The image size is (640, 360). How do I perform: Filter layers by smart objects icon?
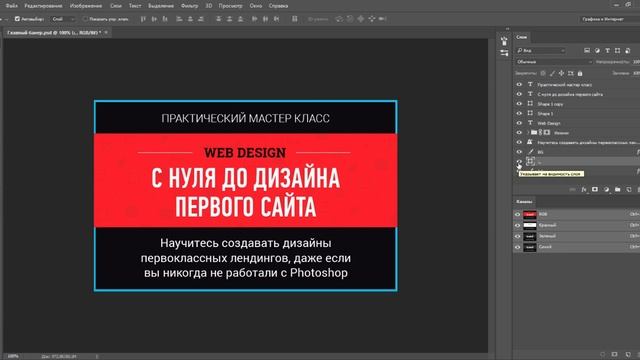(x=627, y=51)
